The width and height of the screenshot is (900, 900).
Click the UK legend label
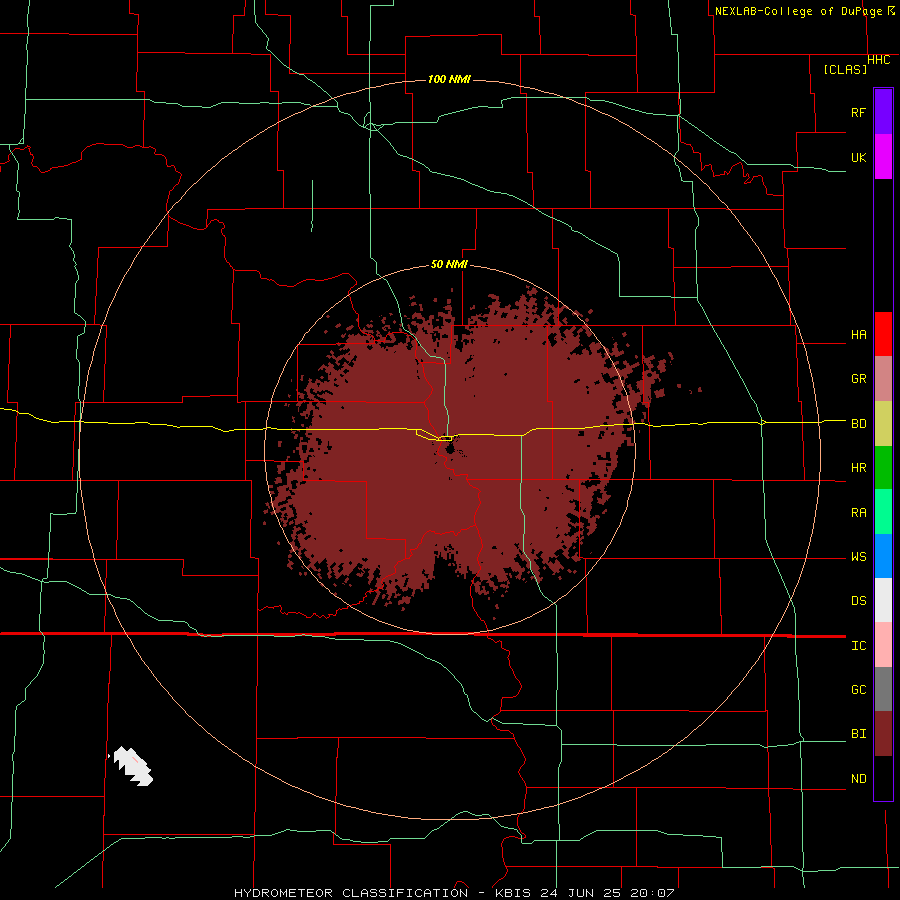point(858,157)
